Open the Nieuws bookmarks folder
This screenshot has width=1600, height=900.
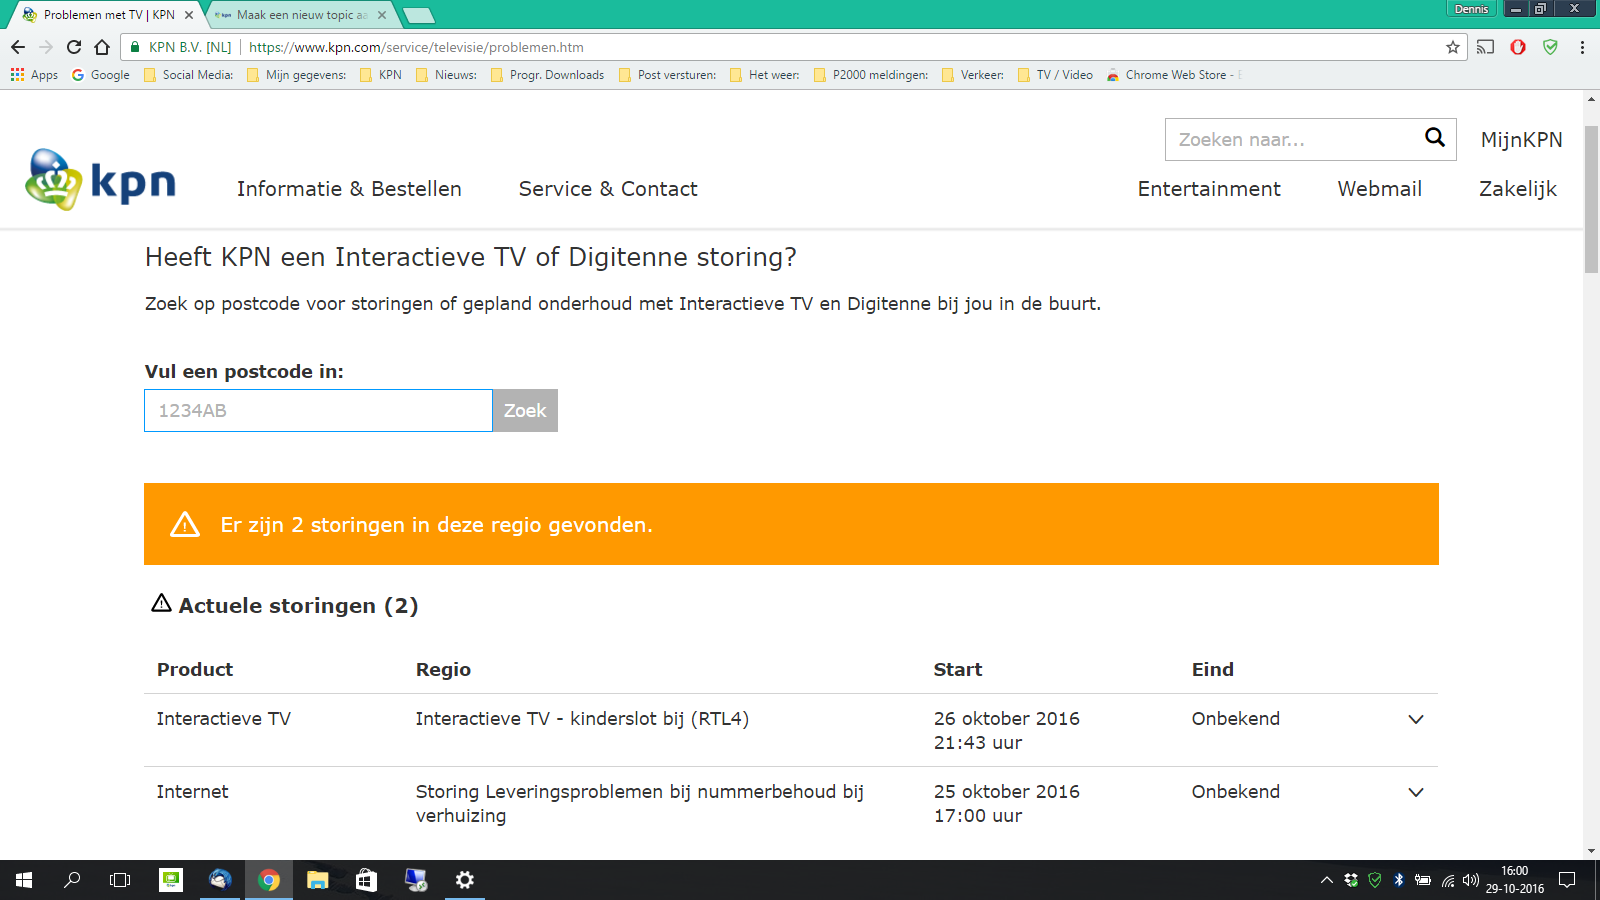(x=447, y=75)
